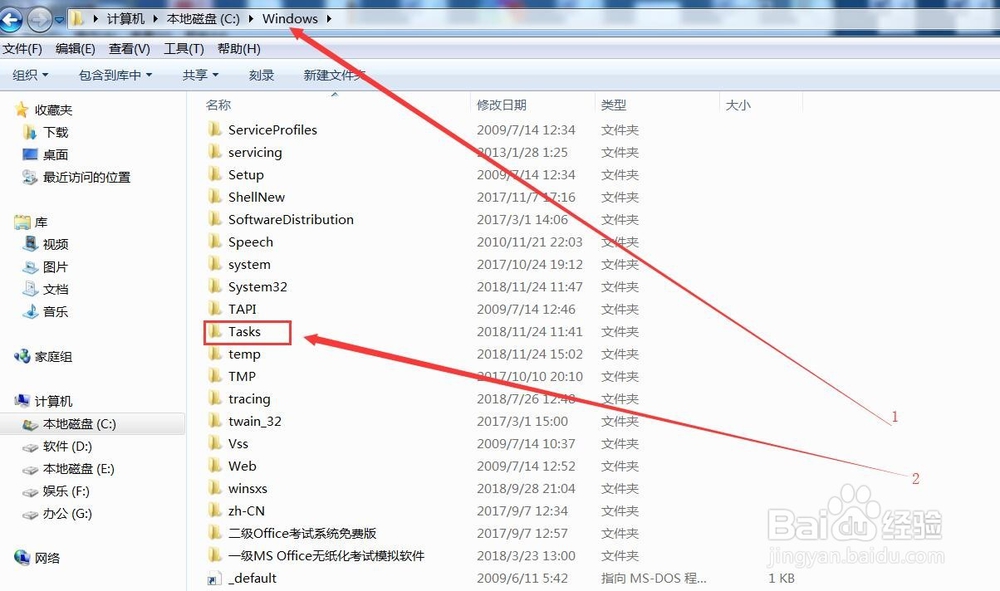The width and height of the screenshot is (1000, 591).
Task: Open 下载 in the favorites sidebar
Action: [x=55, y=132]
